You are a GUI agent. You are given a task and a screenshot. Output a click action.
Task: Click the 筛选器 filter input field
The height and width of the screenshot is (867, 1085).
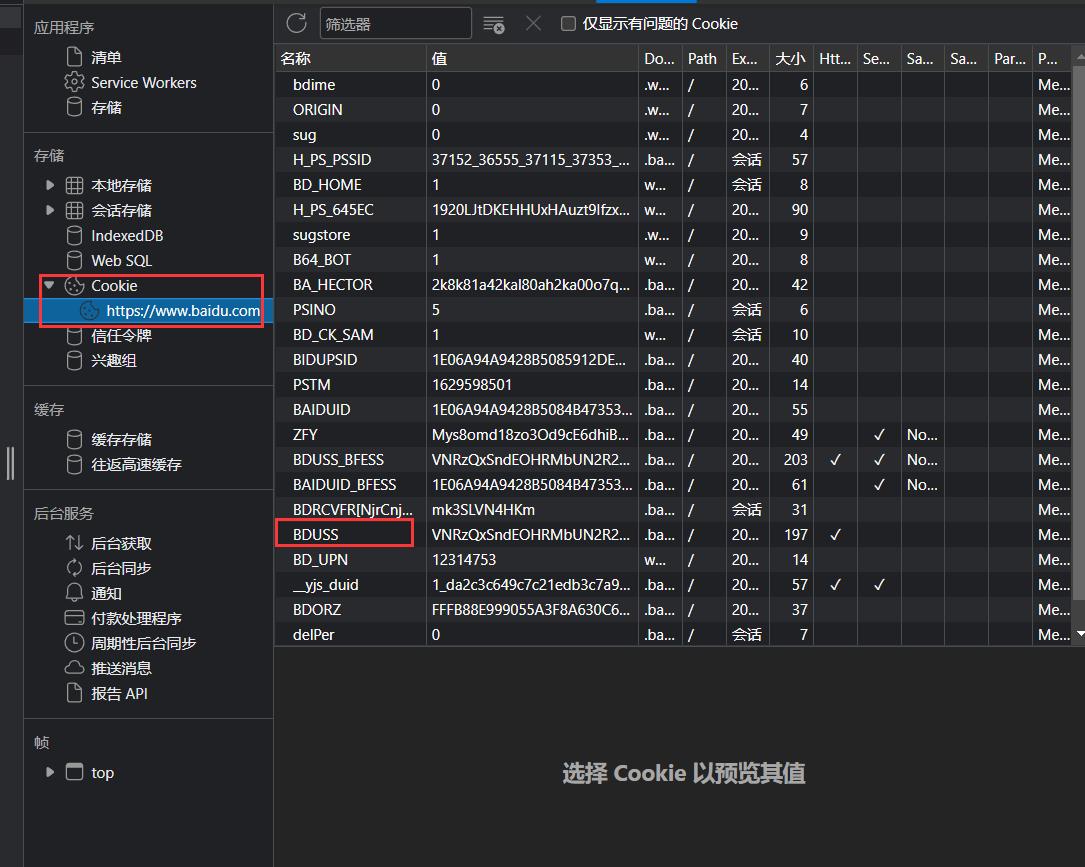[395, 24]
